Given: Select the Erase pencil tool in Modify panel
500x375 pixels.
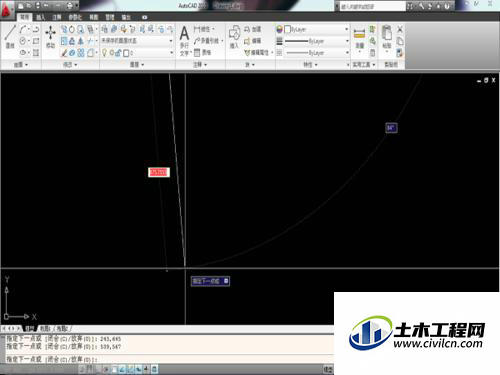Looking at the screenshot, I should 64,53.
